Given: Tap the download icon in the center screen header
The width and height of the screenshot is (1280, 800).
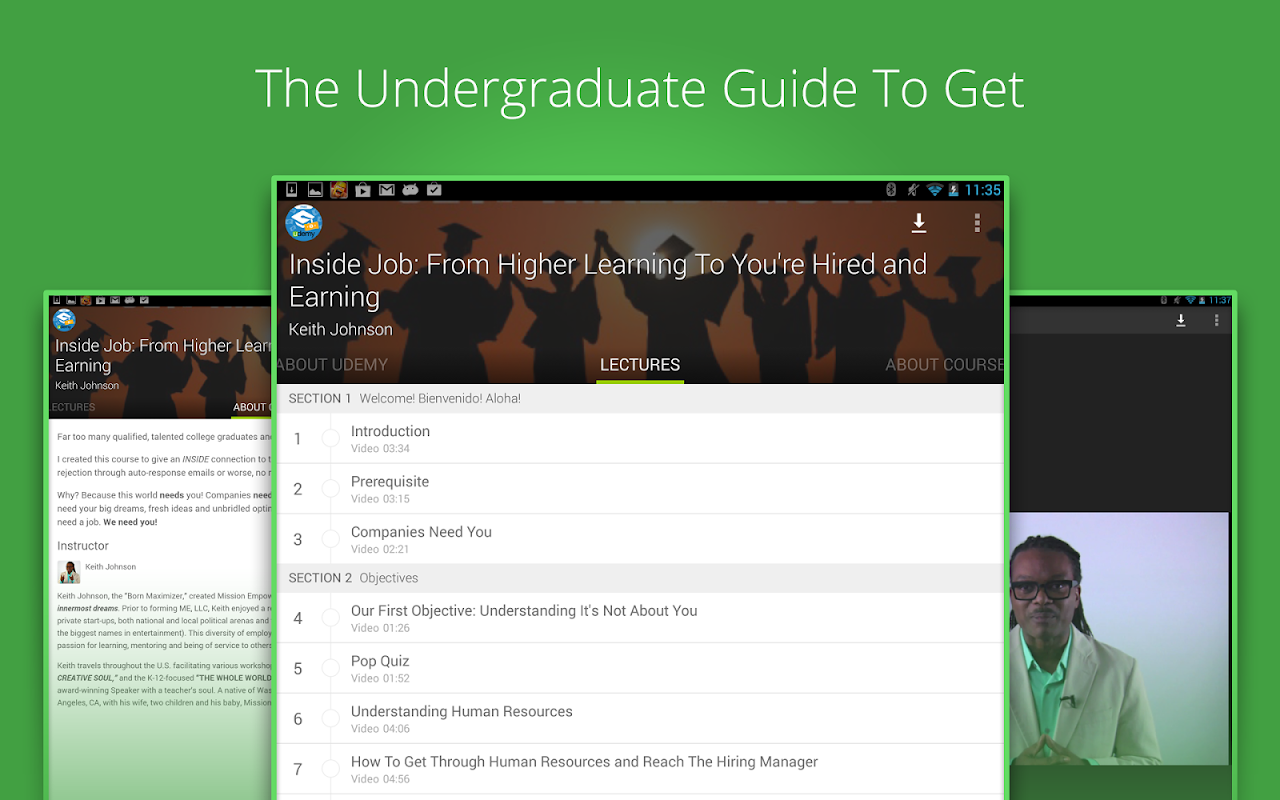Looking at the screenshot, I should [919, 224].
